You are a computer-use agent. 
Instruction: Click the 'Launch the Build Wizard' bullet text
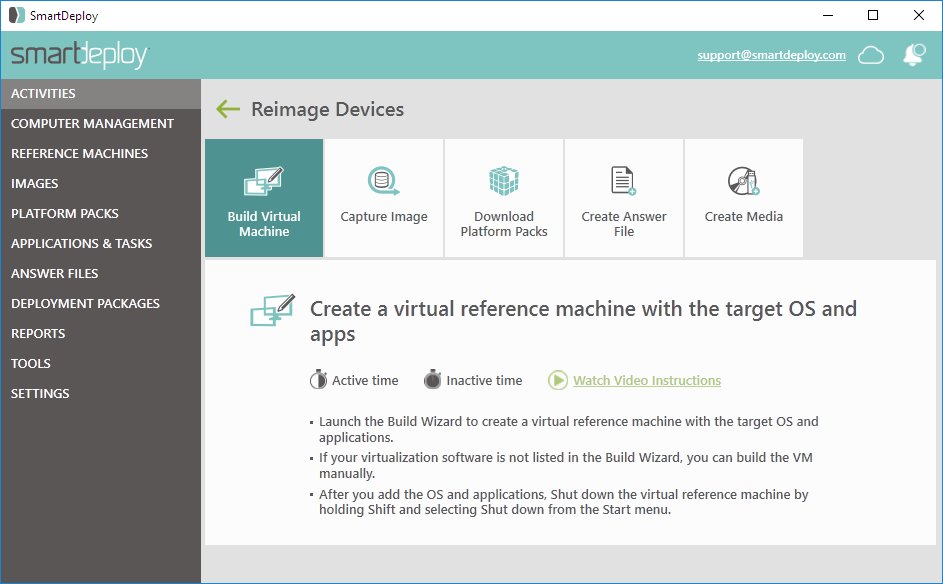pos(569,429)
